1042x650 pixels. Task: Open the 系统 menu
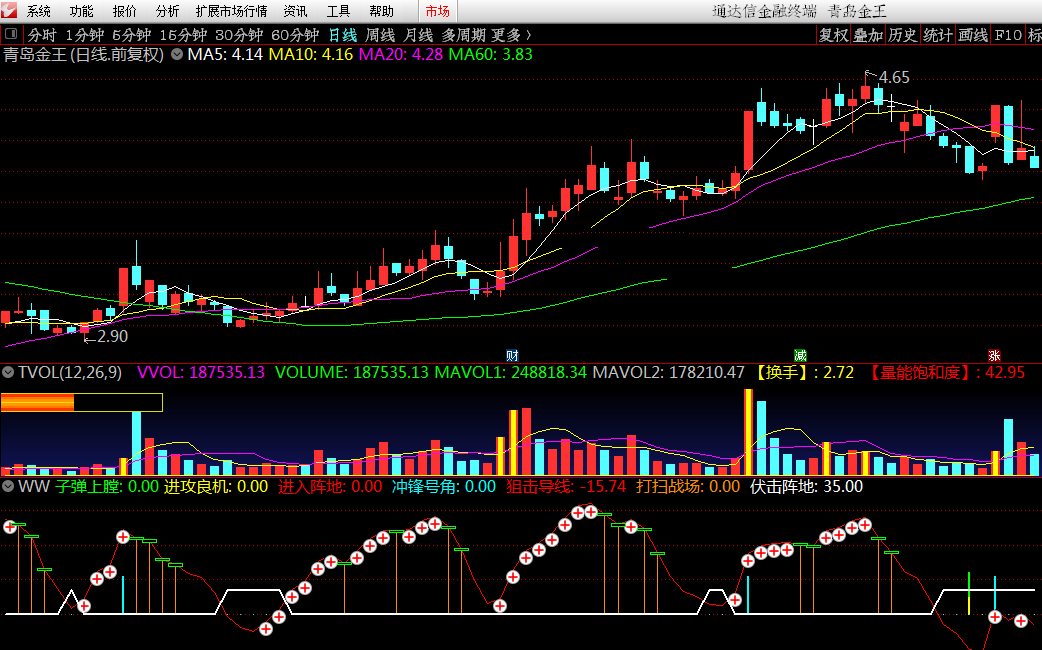click(39, 11)
